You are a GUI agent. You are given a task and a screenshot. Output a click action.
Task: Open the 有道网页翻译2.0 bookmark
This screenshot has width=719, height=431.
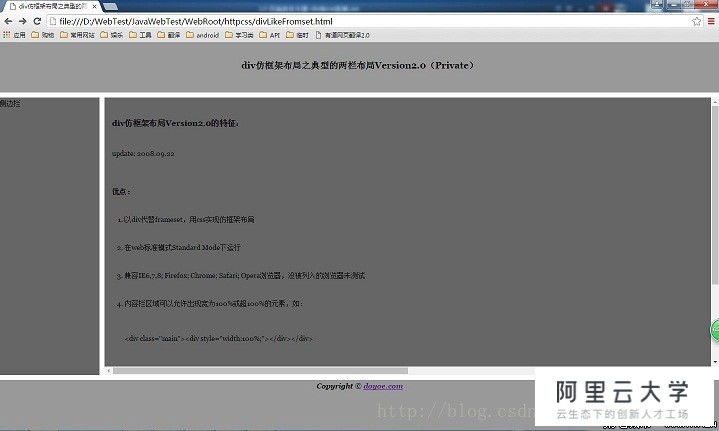pos(343,35)
